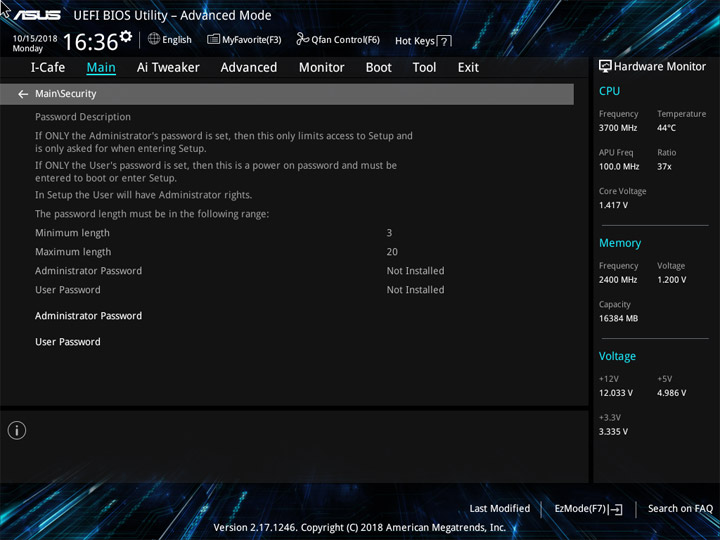
Task: Click the MyFavorite list icon
Action: pyautogui.click(x=213, y=39)
